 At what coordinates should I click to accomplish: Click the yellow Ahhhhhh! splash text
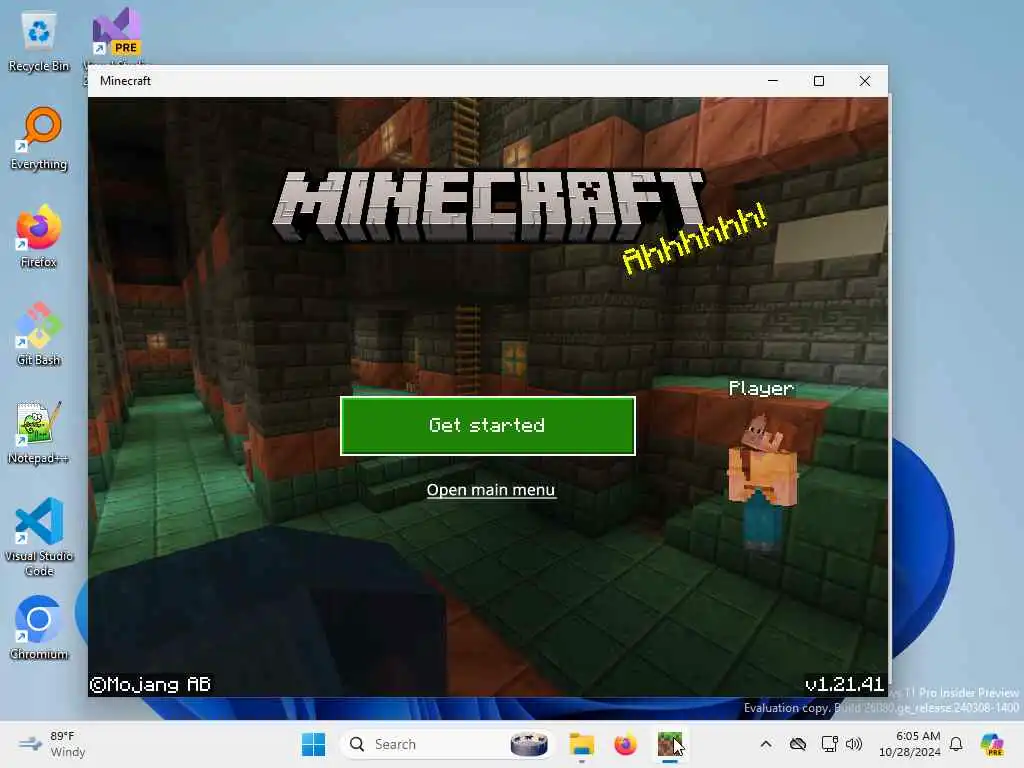(694, 238)
